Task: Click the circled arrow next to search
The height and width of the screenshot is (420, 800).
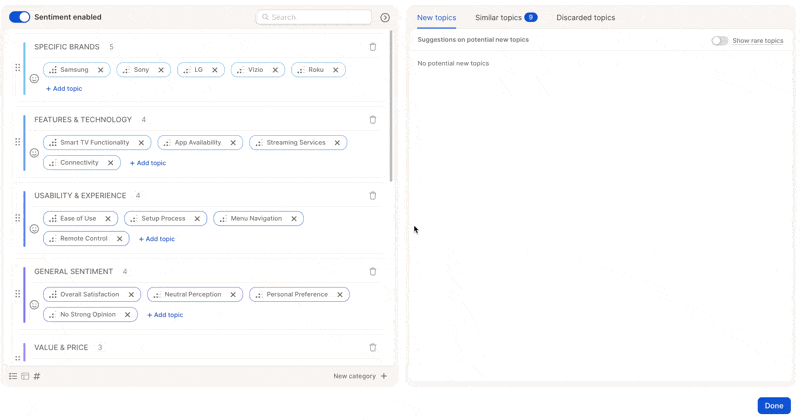Action: tap(385, 17)
